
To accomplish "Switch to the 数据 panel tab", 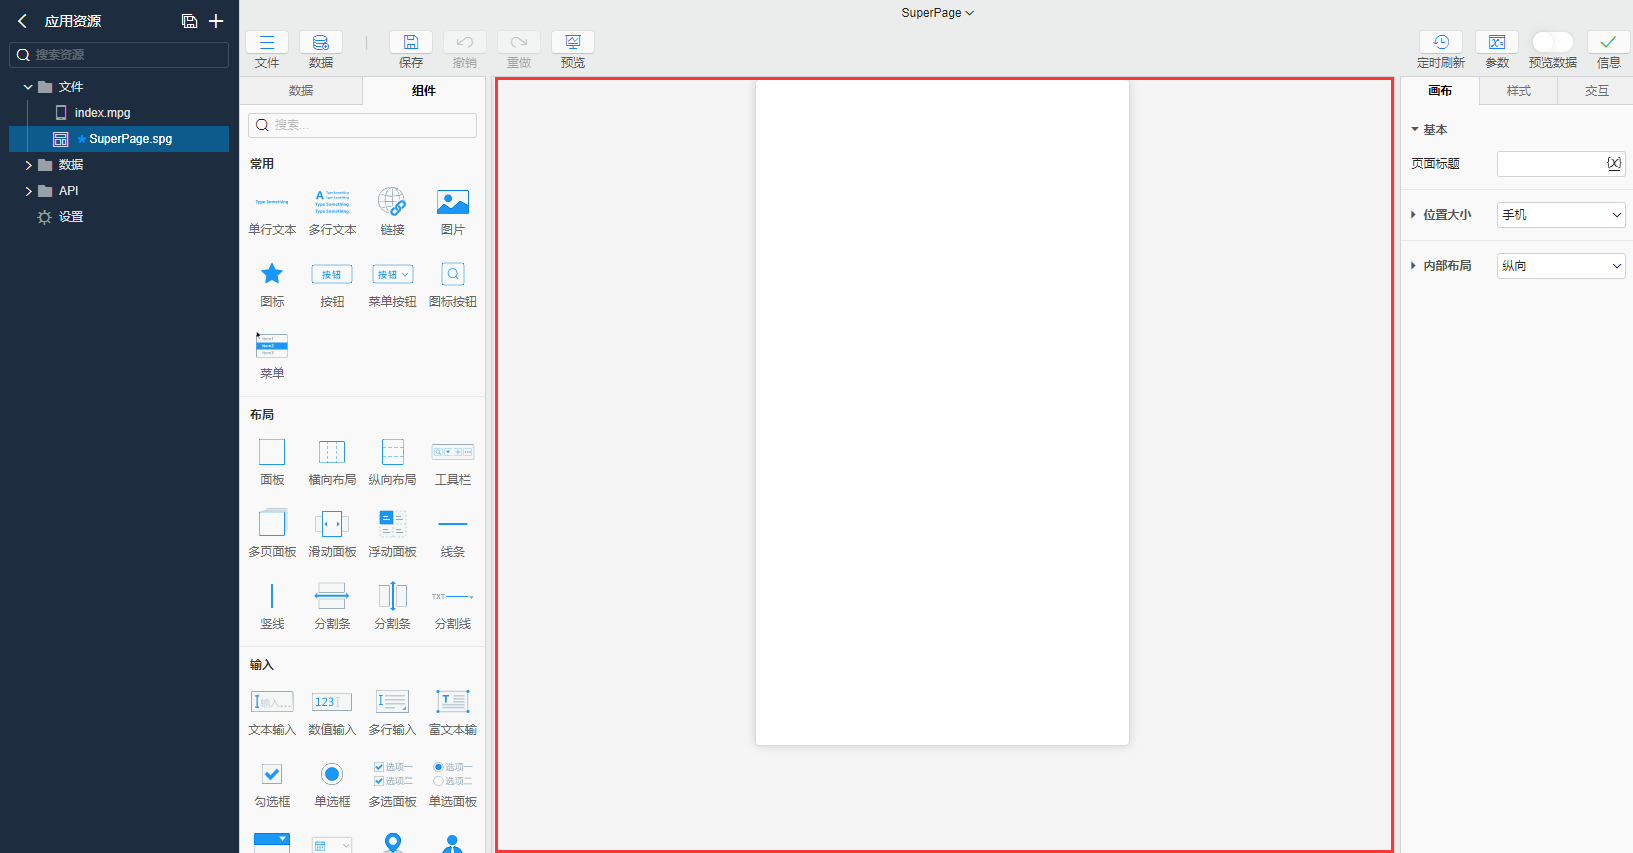I will coord(301,91).
